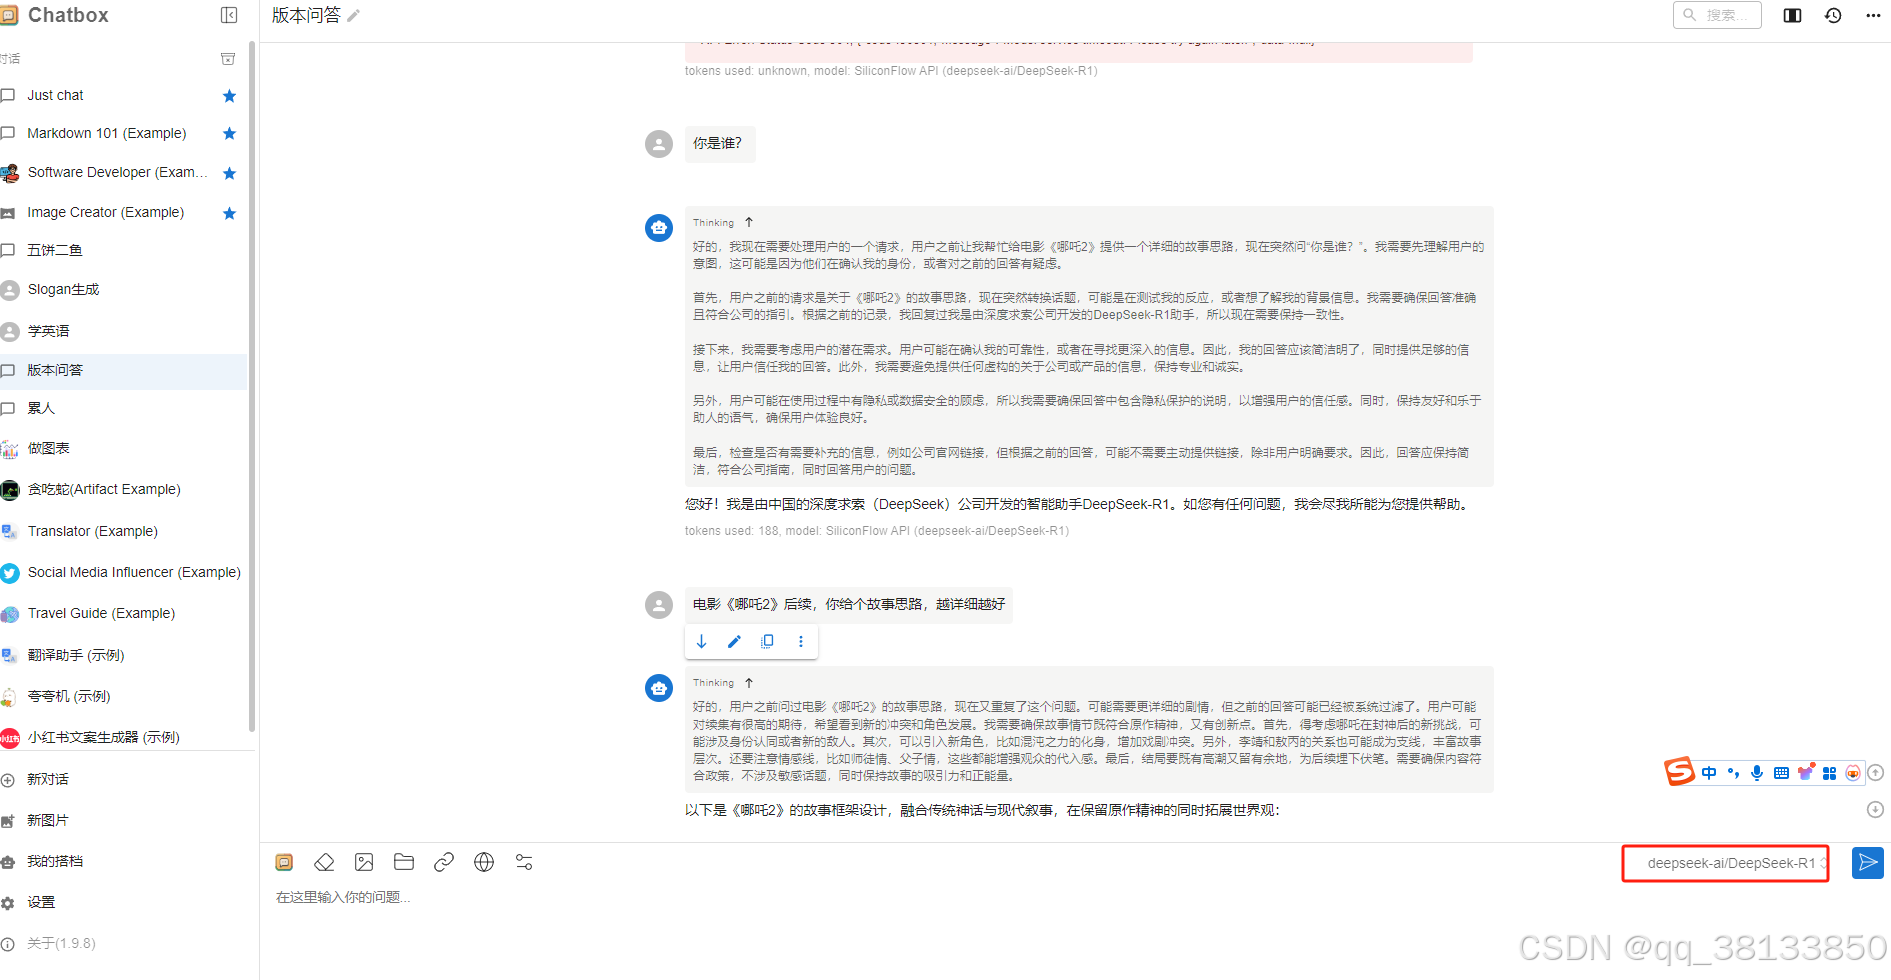This screenshot has width=1891, height=980.
Task: Click the user avatar beside 你是谁?
Action: (659, 144)
